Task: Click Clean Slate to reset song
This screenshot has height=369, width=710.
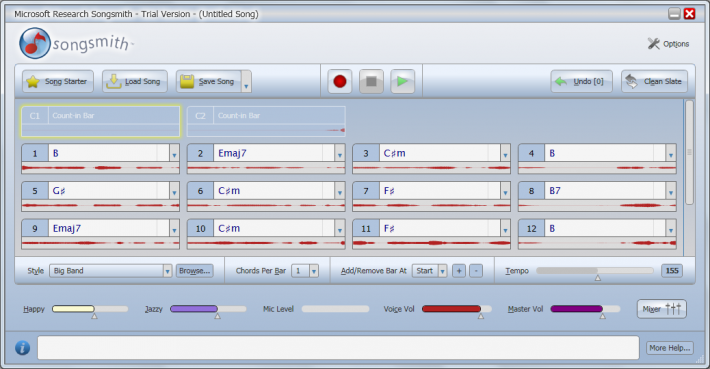Action: coord(654,81)
